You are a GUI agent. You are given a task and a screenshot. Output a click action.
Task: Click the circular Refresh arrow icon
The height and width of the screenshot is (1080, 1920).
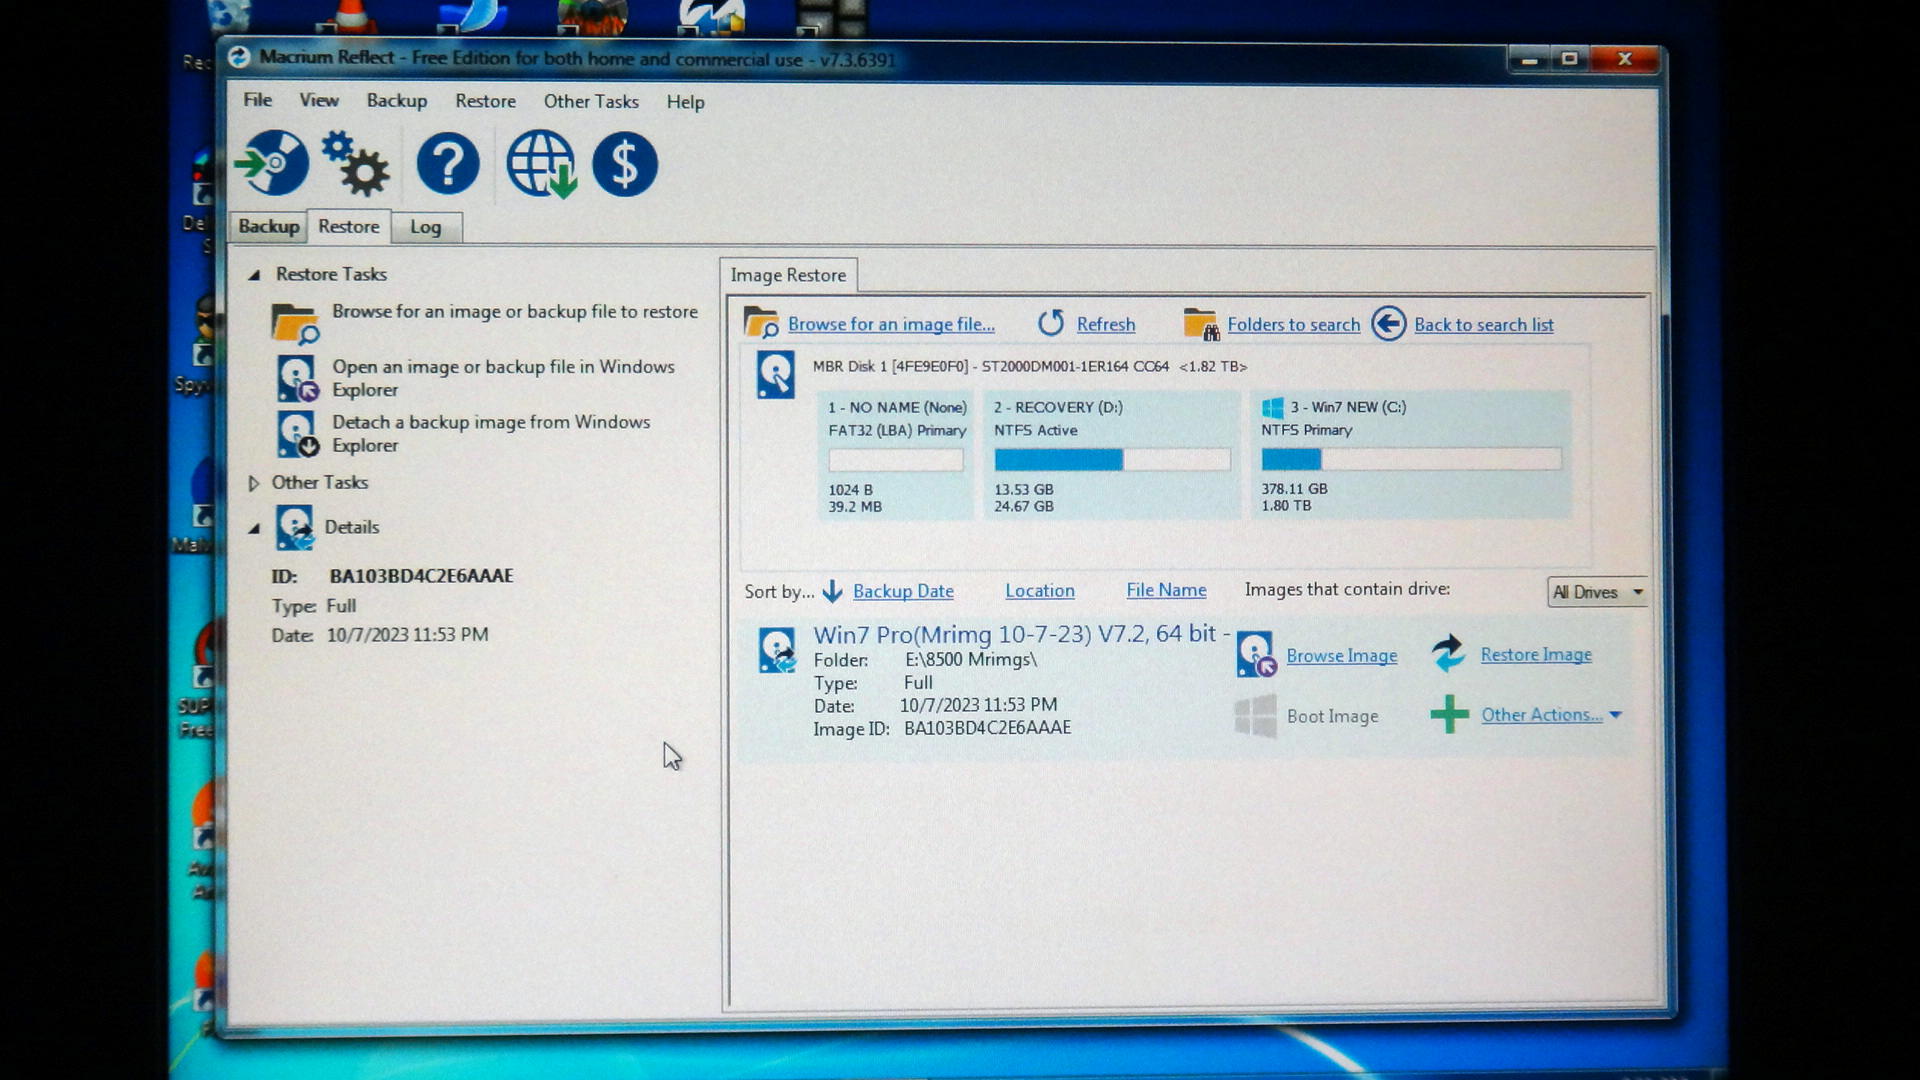1051,323
